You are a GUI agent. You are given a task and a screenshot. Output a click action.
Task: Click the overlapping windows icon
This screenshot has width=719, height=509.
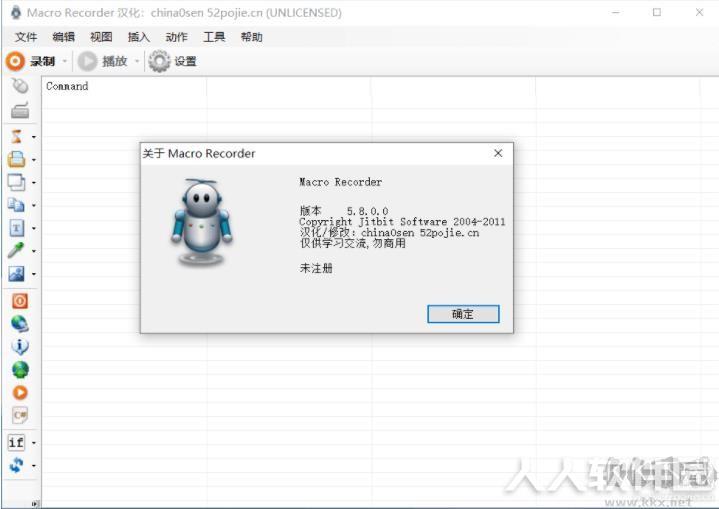pyautogui.click(x=17, y=183)
